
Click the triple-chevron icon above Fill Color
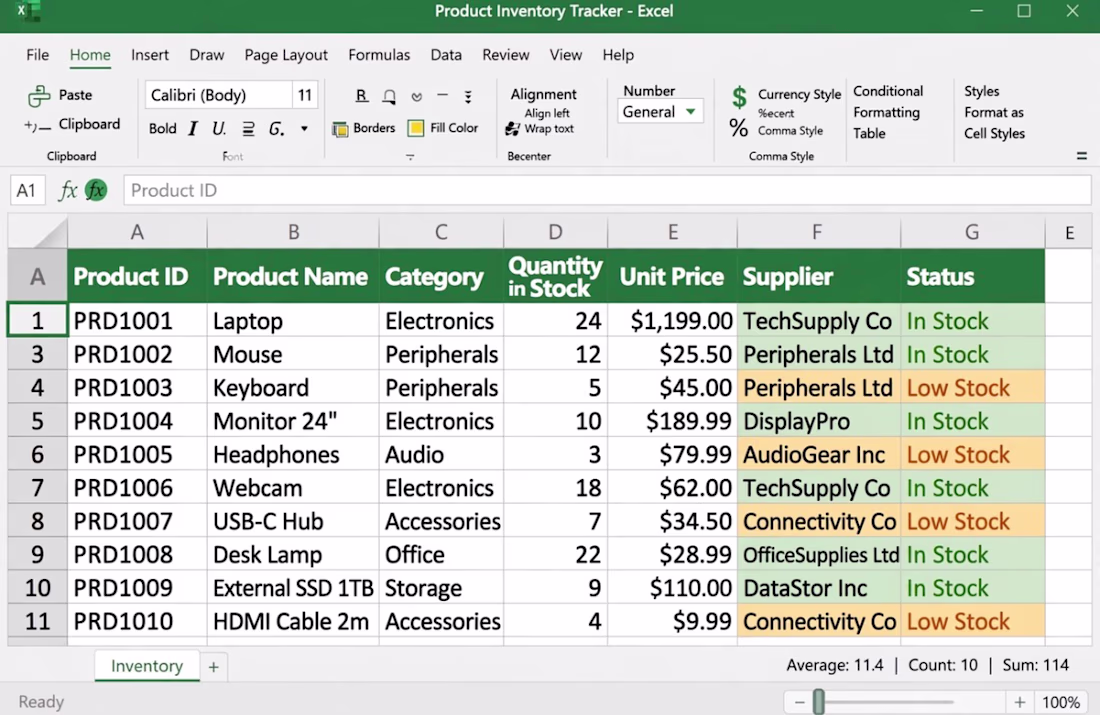468,97
